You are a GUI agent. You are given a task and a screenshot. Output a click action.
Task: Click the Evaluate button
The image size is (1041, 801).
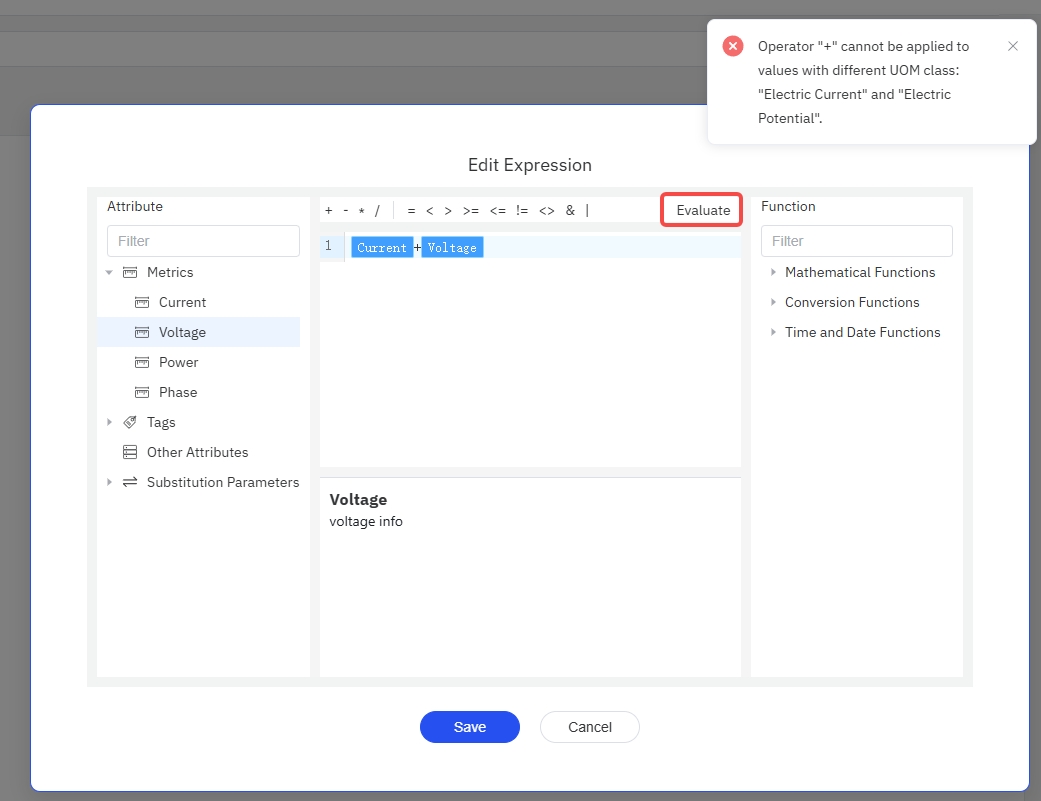pos(703,210)
